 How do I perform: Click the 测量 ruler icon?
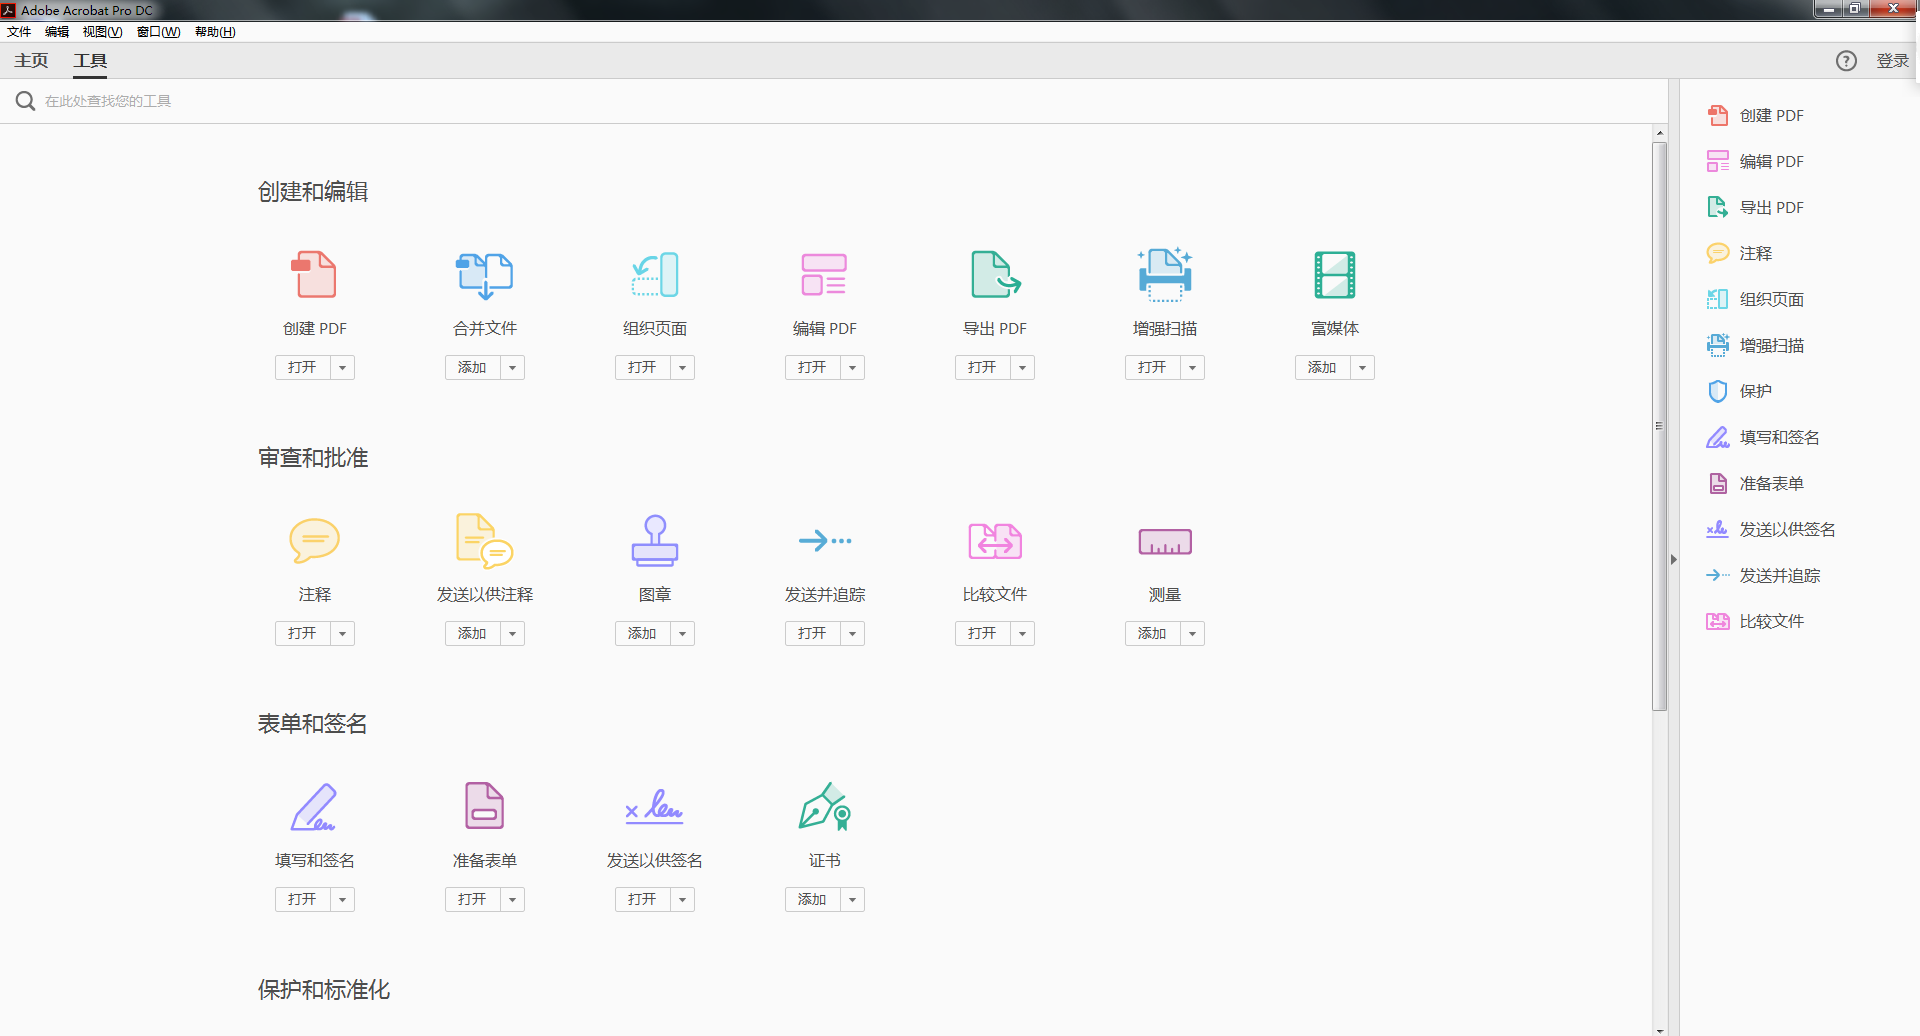click(1165, 541)
